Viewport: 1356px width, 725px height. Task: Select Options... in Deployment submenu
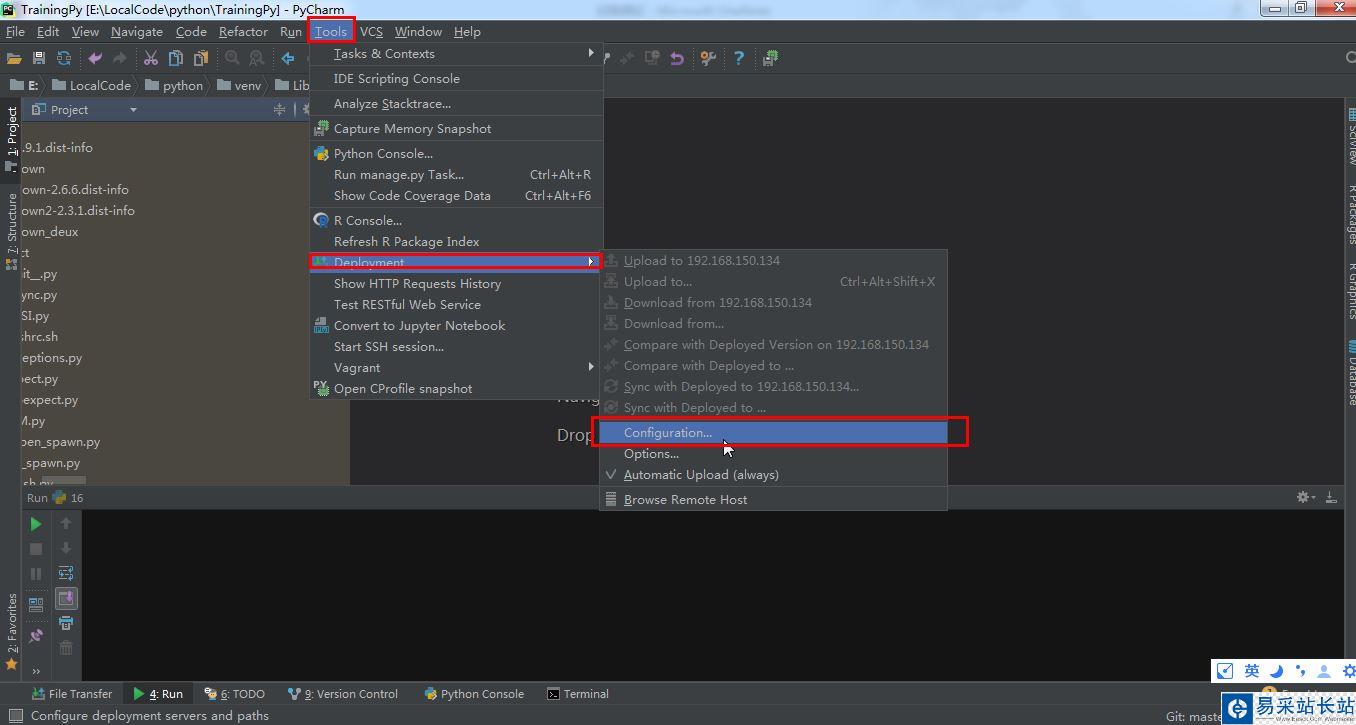(773, 454)
